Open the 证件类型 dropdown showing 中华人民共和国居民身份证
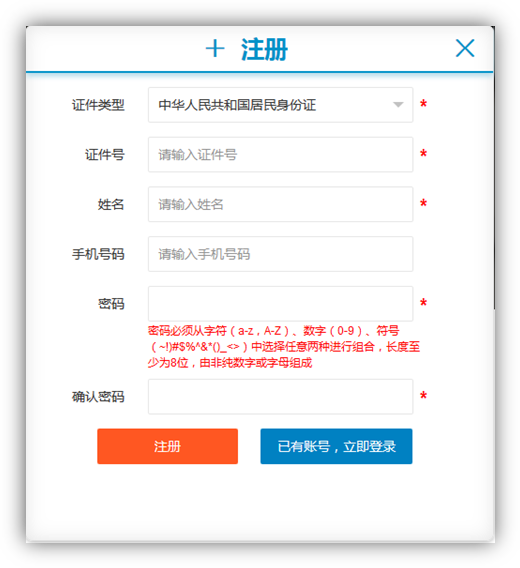 [280, 105]
